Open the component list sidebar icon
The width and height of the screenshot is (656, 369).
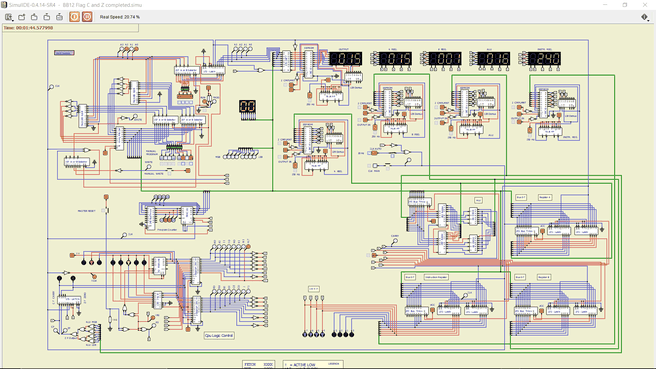(x=8, y=17)
